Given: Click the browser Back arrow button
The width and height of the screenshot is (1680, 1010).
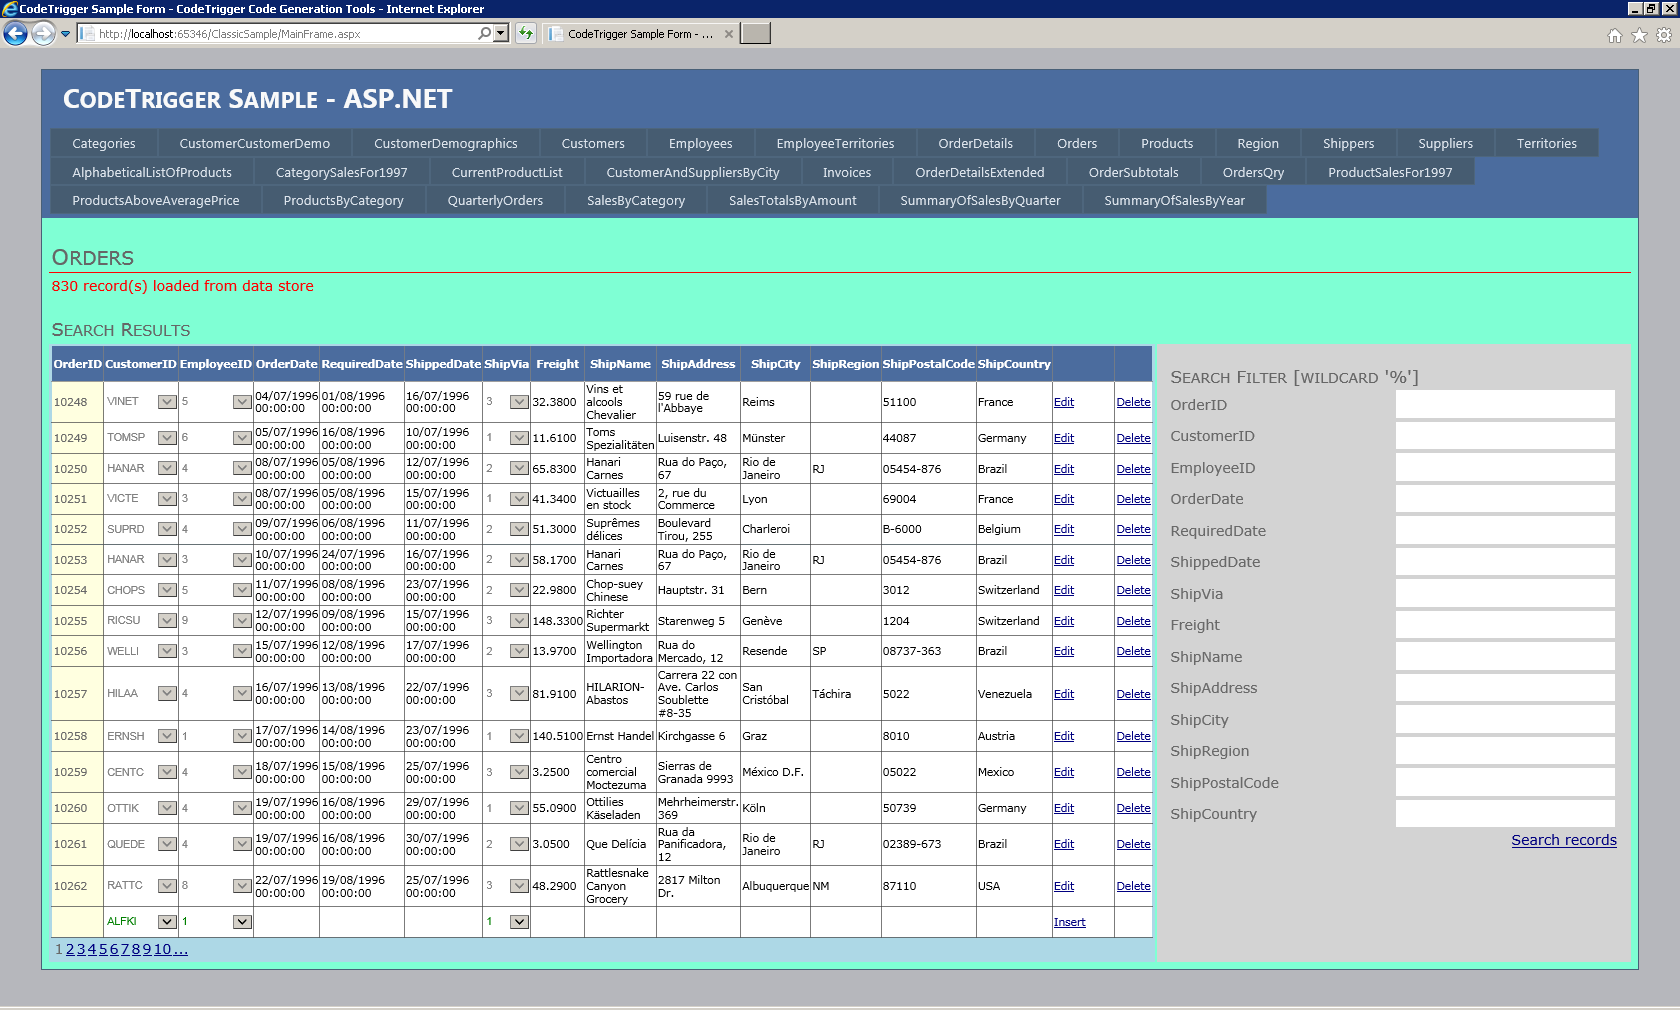Looking at the screenshot, I should click(x=15, y=34).
